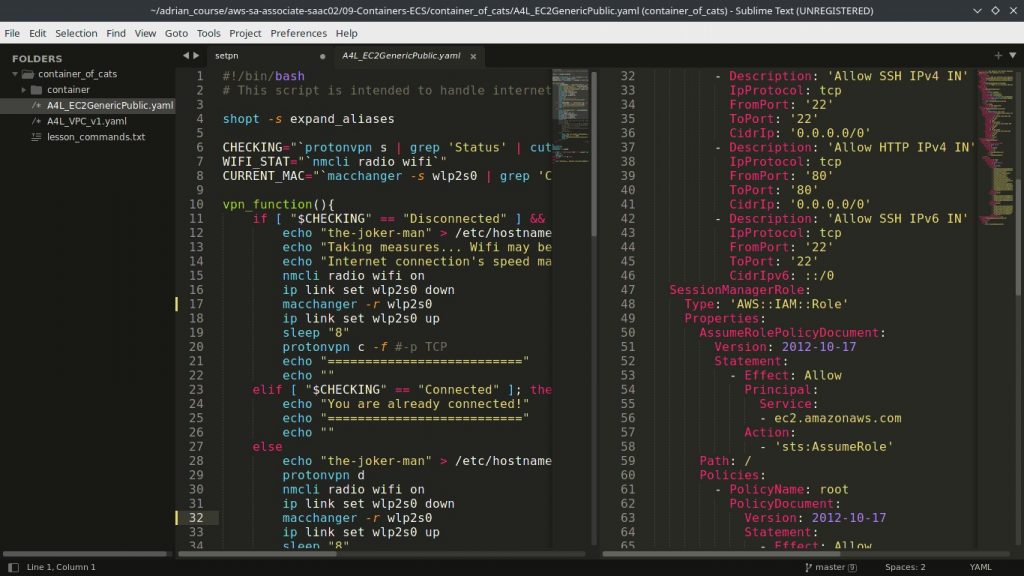
Task: Open the Preferences menu
Action: click(x=299, y=33)
